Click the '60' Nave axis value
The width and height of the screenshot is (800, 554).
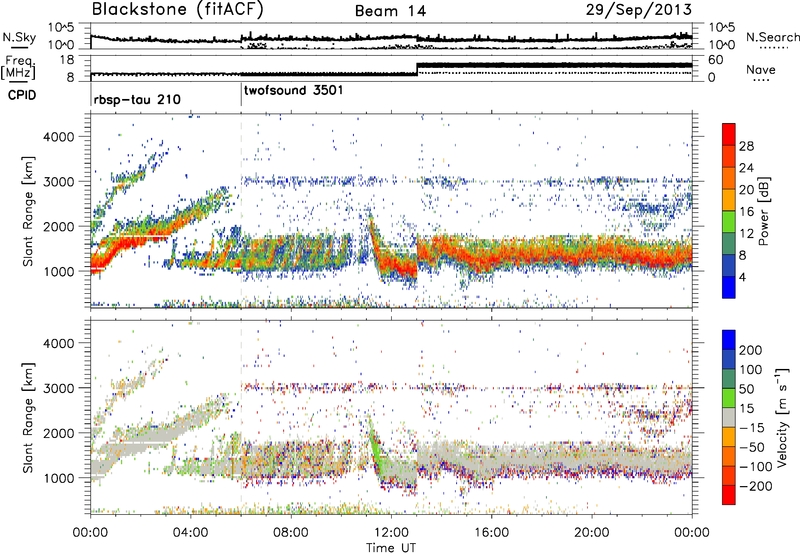(x=715, y=60)
